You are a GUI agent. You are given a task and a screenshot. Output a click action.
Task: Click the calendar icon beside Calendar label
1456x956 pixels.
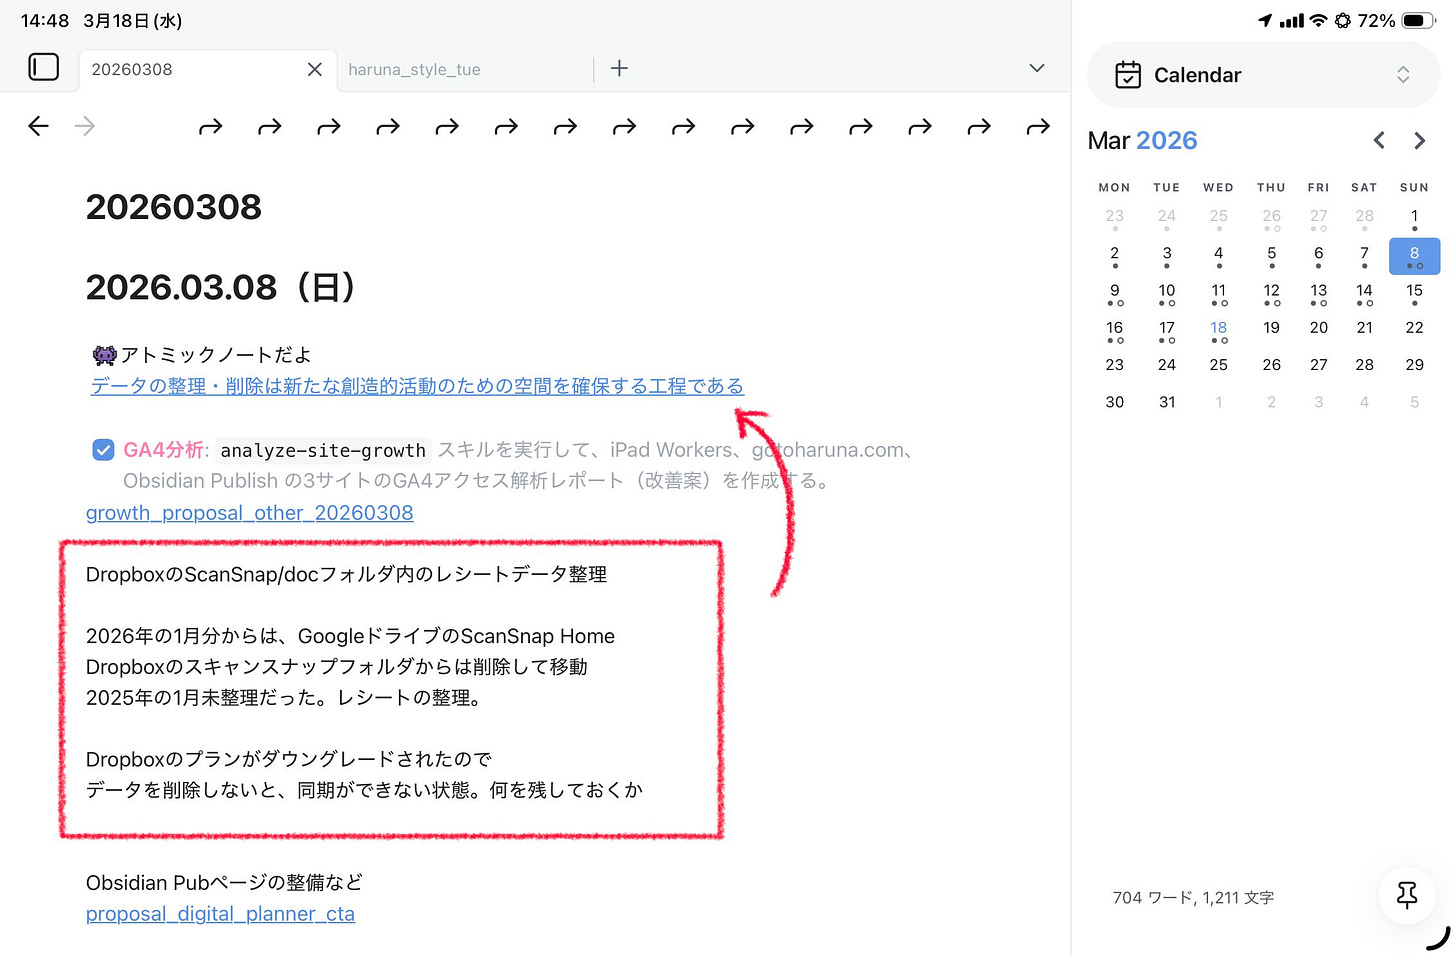1128,75
